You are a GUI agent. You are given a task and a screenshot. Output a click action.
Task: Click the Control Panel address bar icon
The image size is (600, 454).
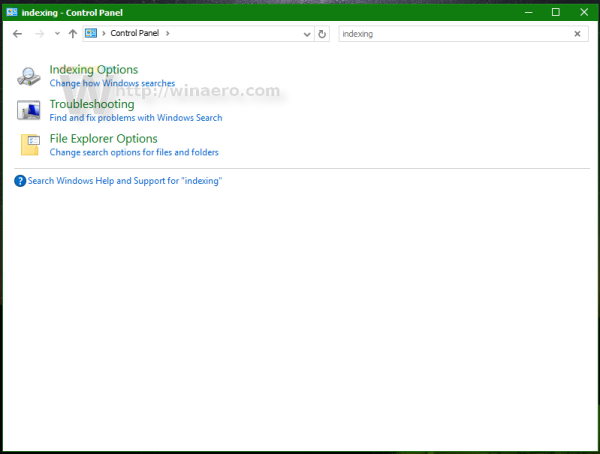[91, 33]
